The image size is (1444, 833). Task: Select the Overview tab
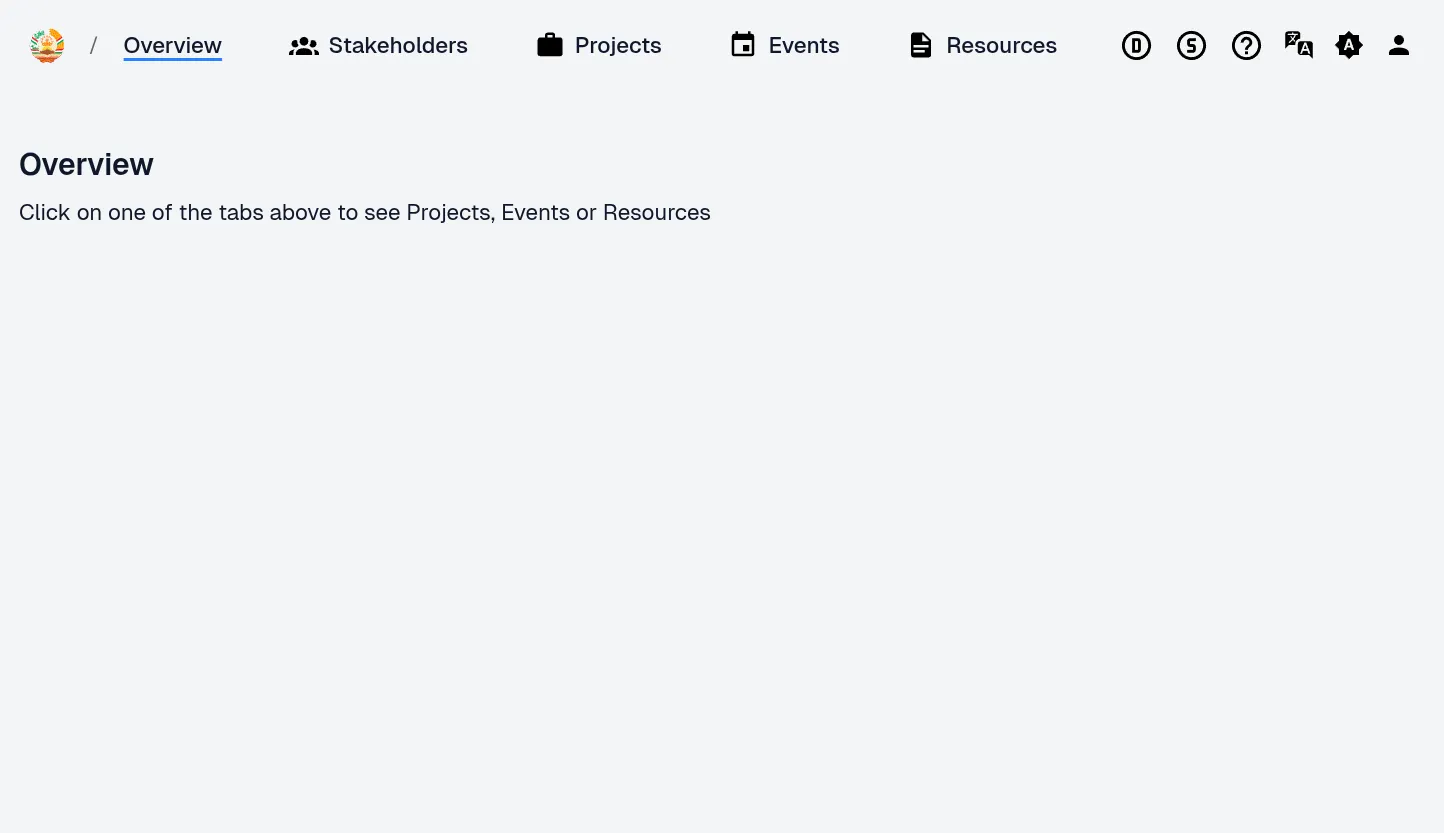click(172, 46)
